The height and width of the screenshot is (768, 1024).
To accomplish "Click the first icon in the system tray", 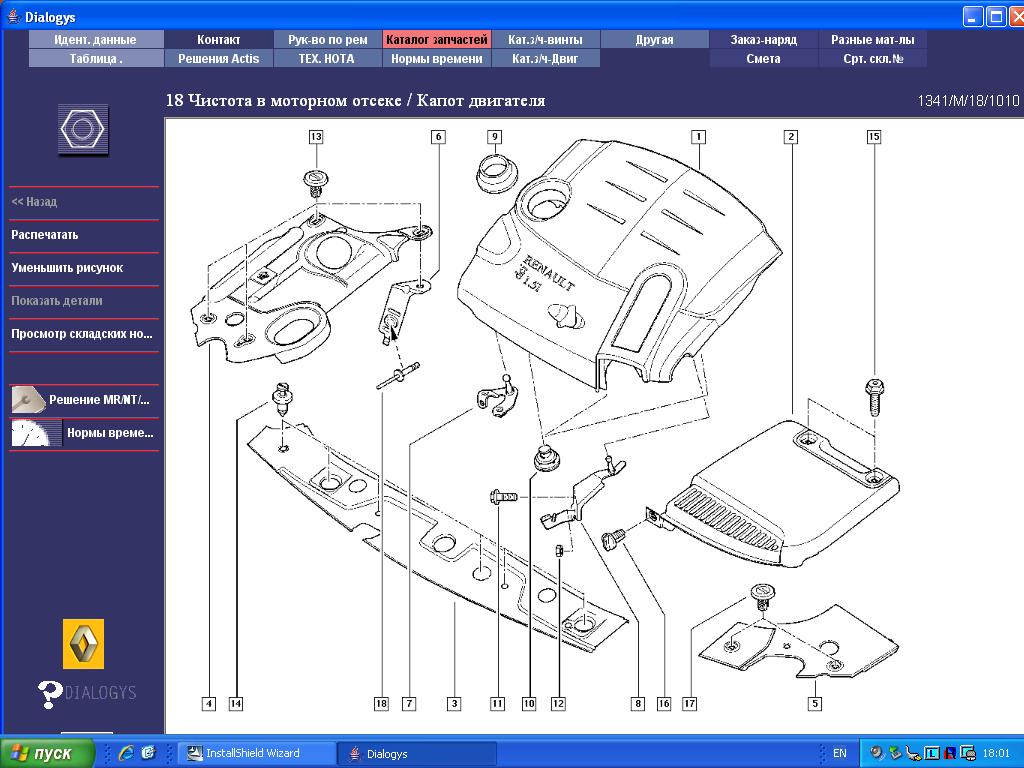I will tap(877, 753).
